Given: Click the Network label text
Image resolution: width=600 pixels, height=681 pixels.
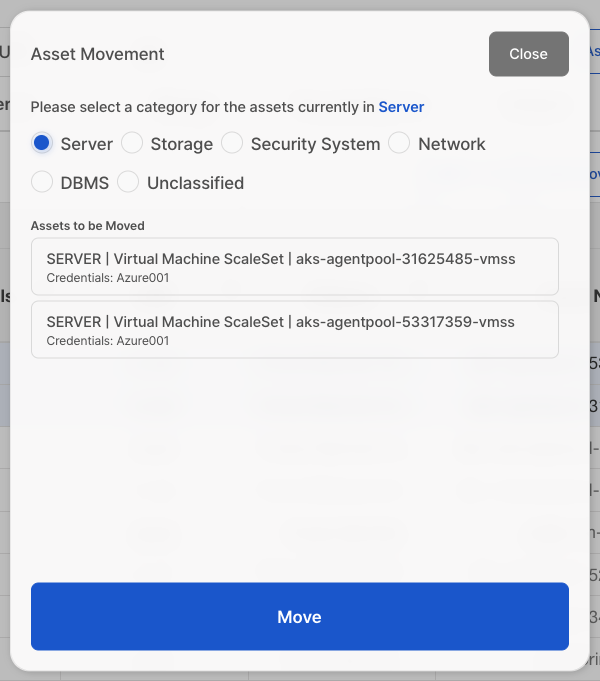Looking at the screenshot, I should click(451, 144).
